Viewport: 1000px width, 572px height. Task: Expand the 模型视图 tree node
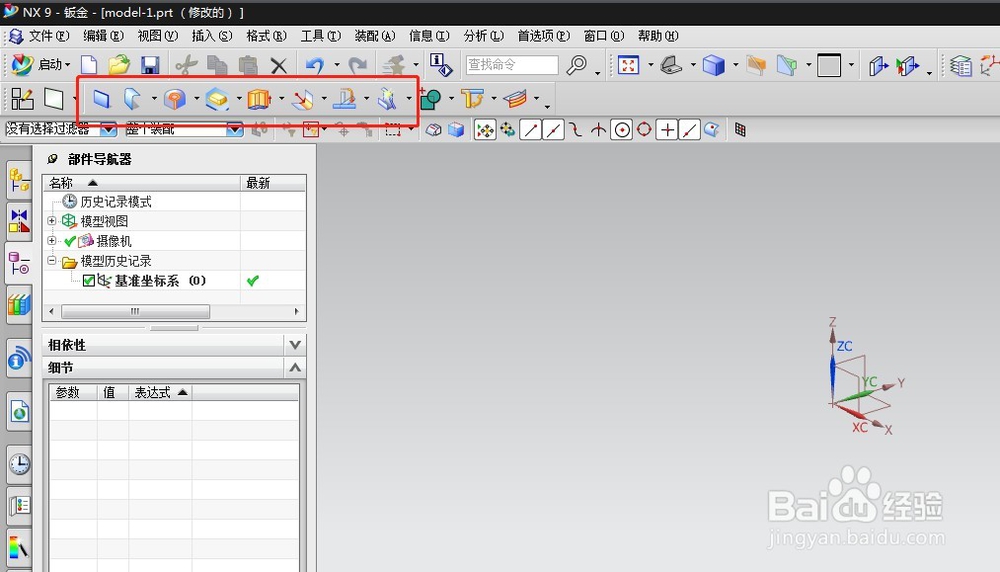pos(52,221)
